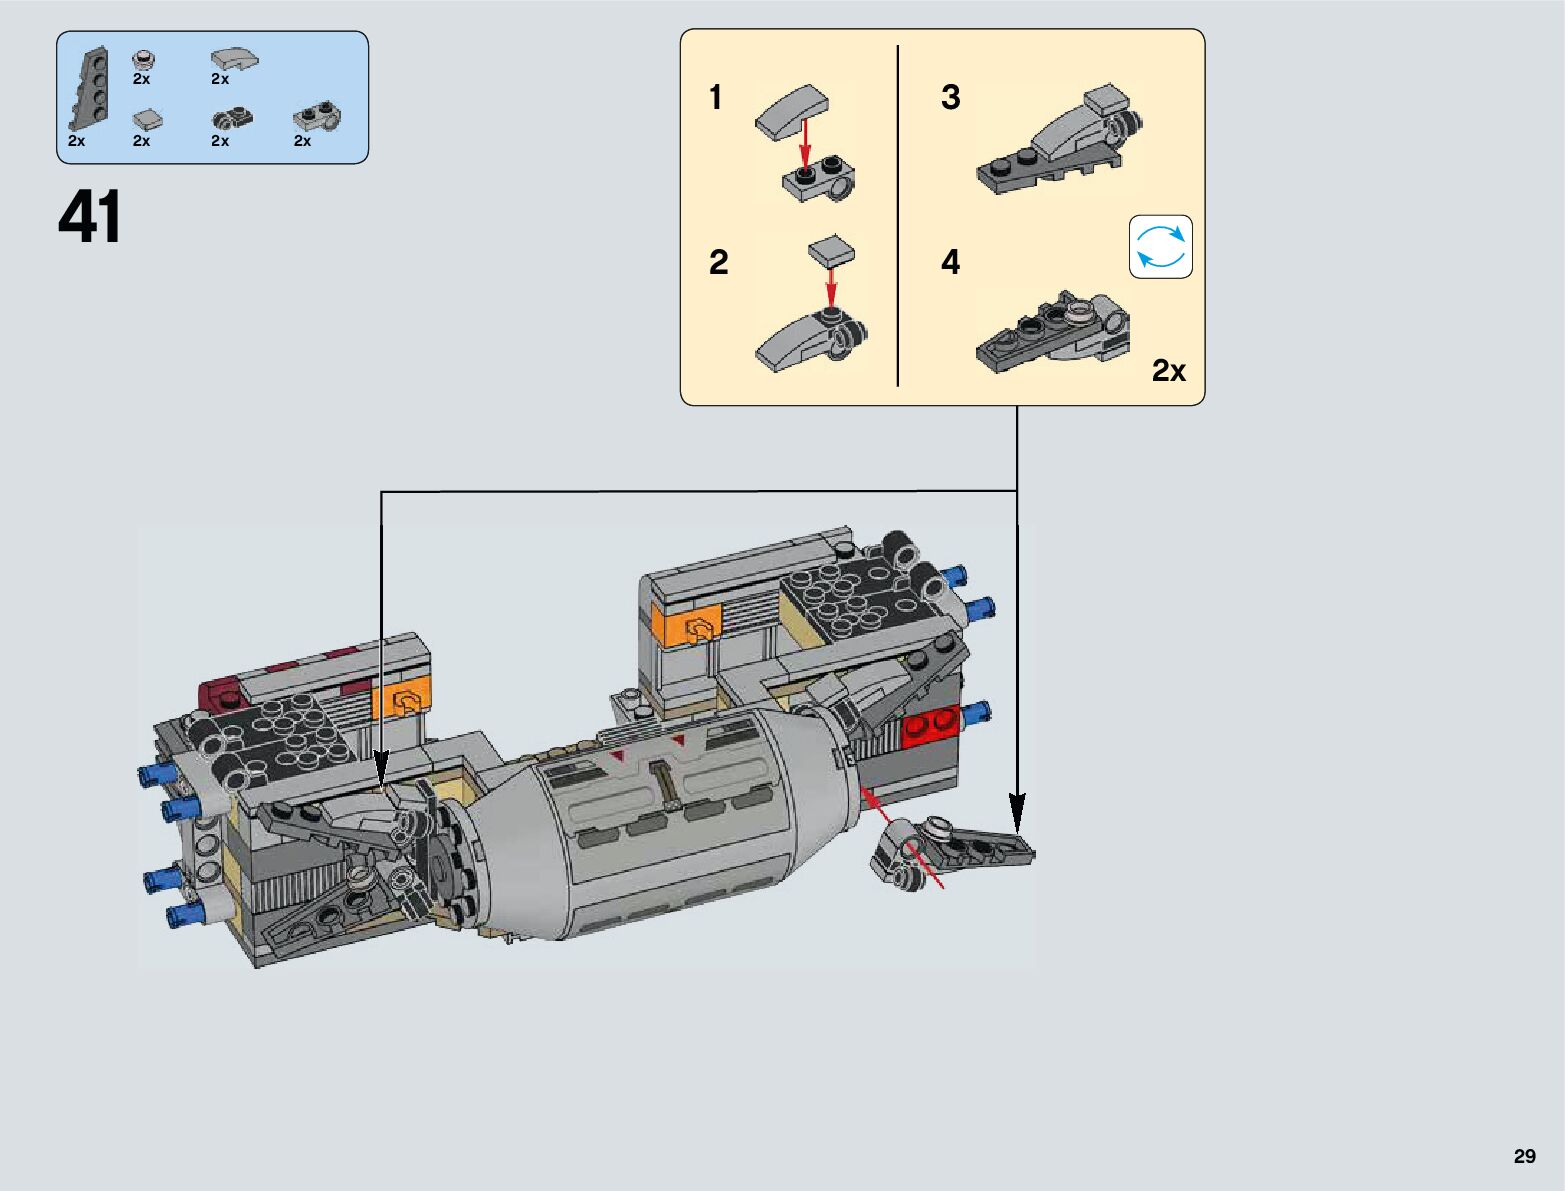Screen dimensions: 1565x1191
Task: Choose the gray side-hole plate in the parts list
Action: (x=318, y=117)
